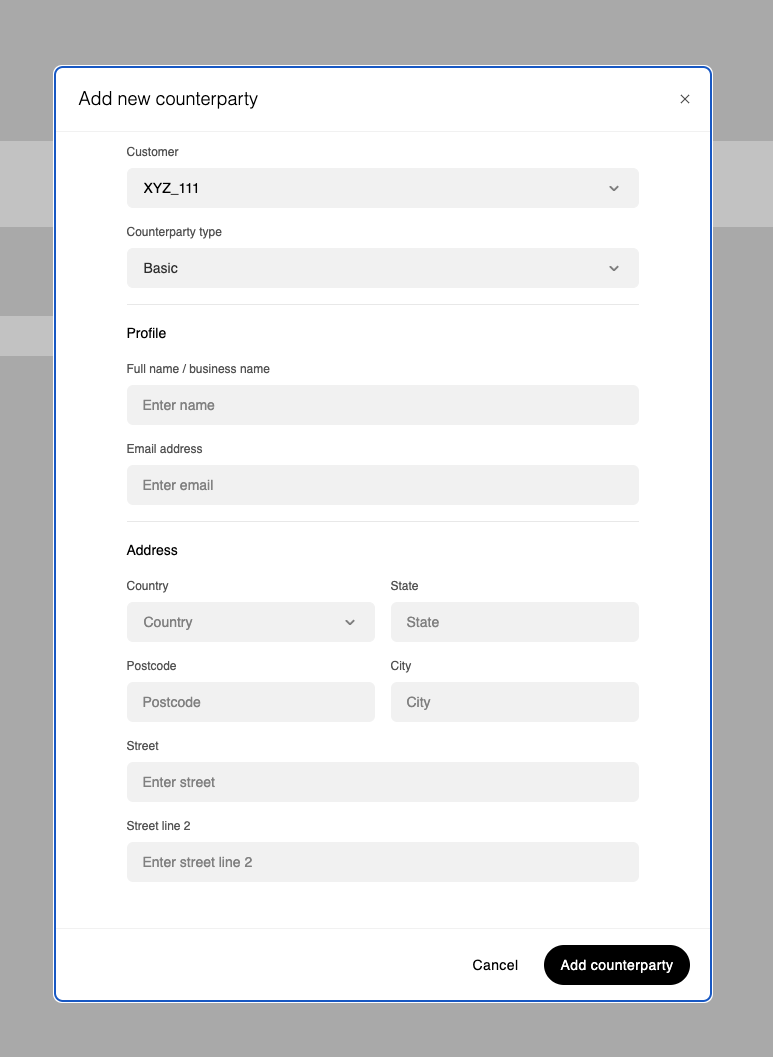Screen dimensions: 773x1057
Task: Click the Add new counterparty dialog title
Action: (x=168, y=99)
